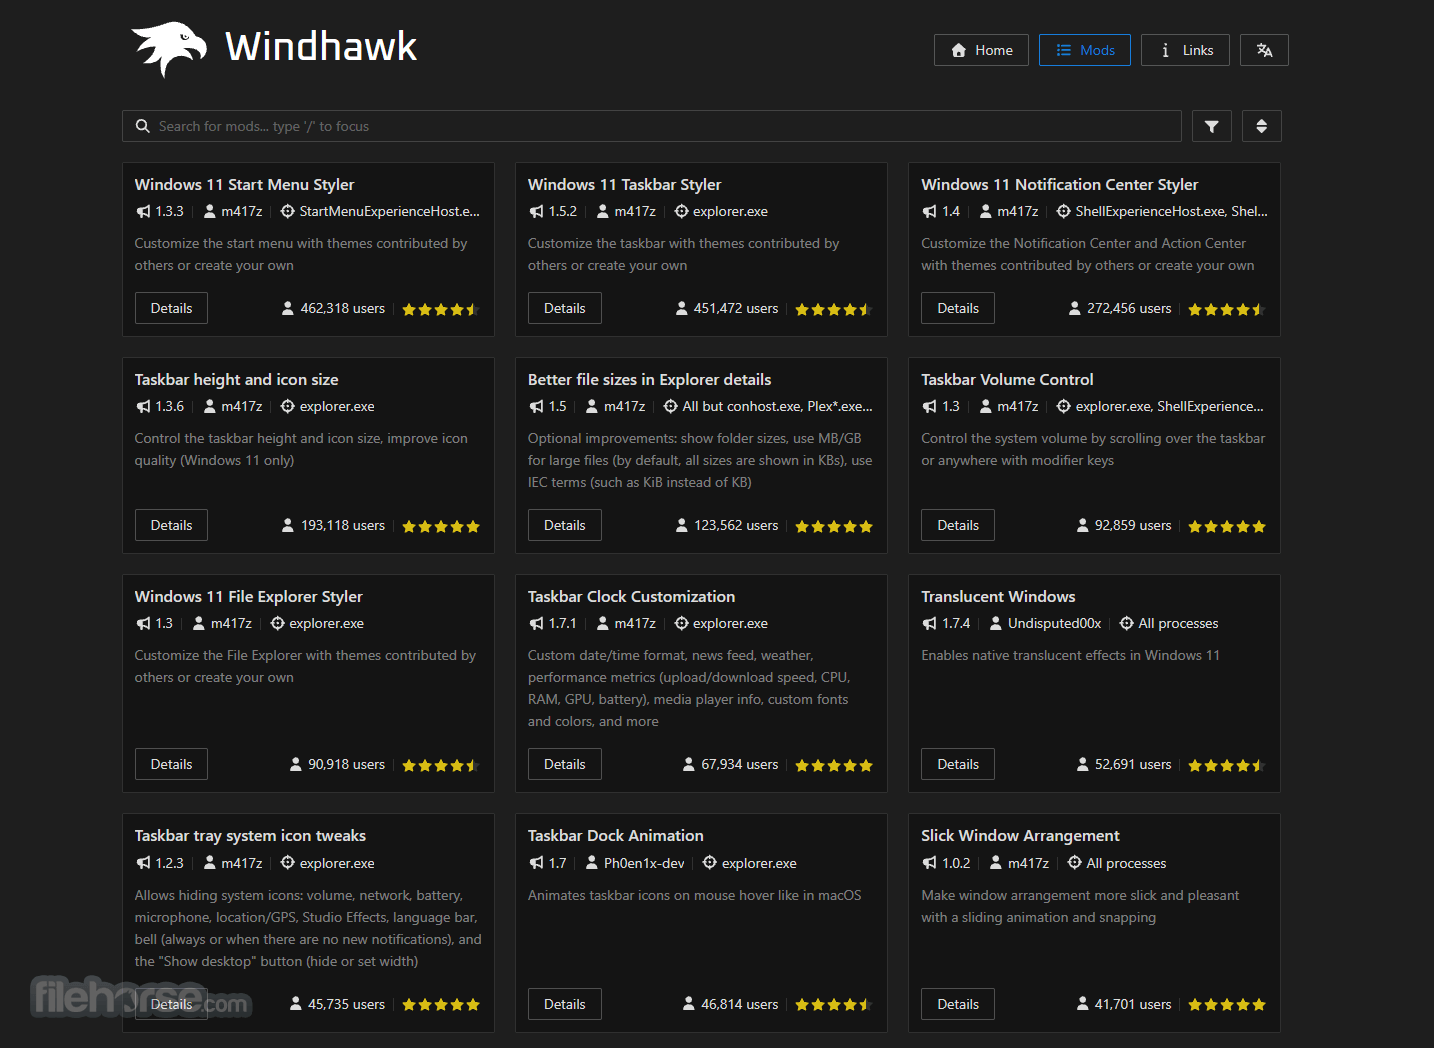1434x1048 pixels.
Task: Click star rating of Slick Window Arrangement
Action: click(x=1227, y=1005)
